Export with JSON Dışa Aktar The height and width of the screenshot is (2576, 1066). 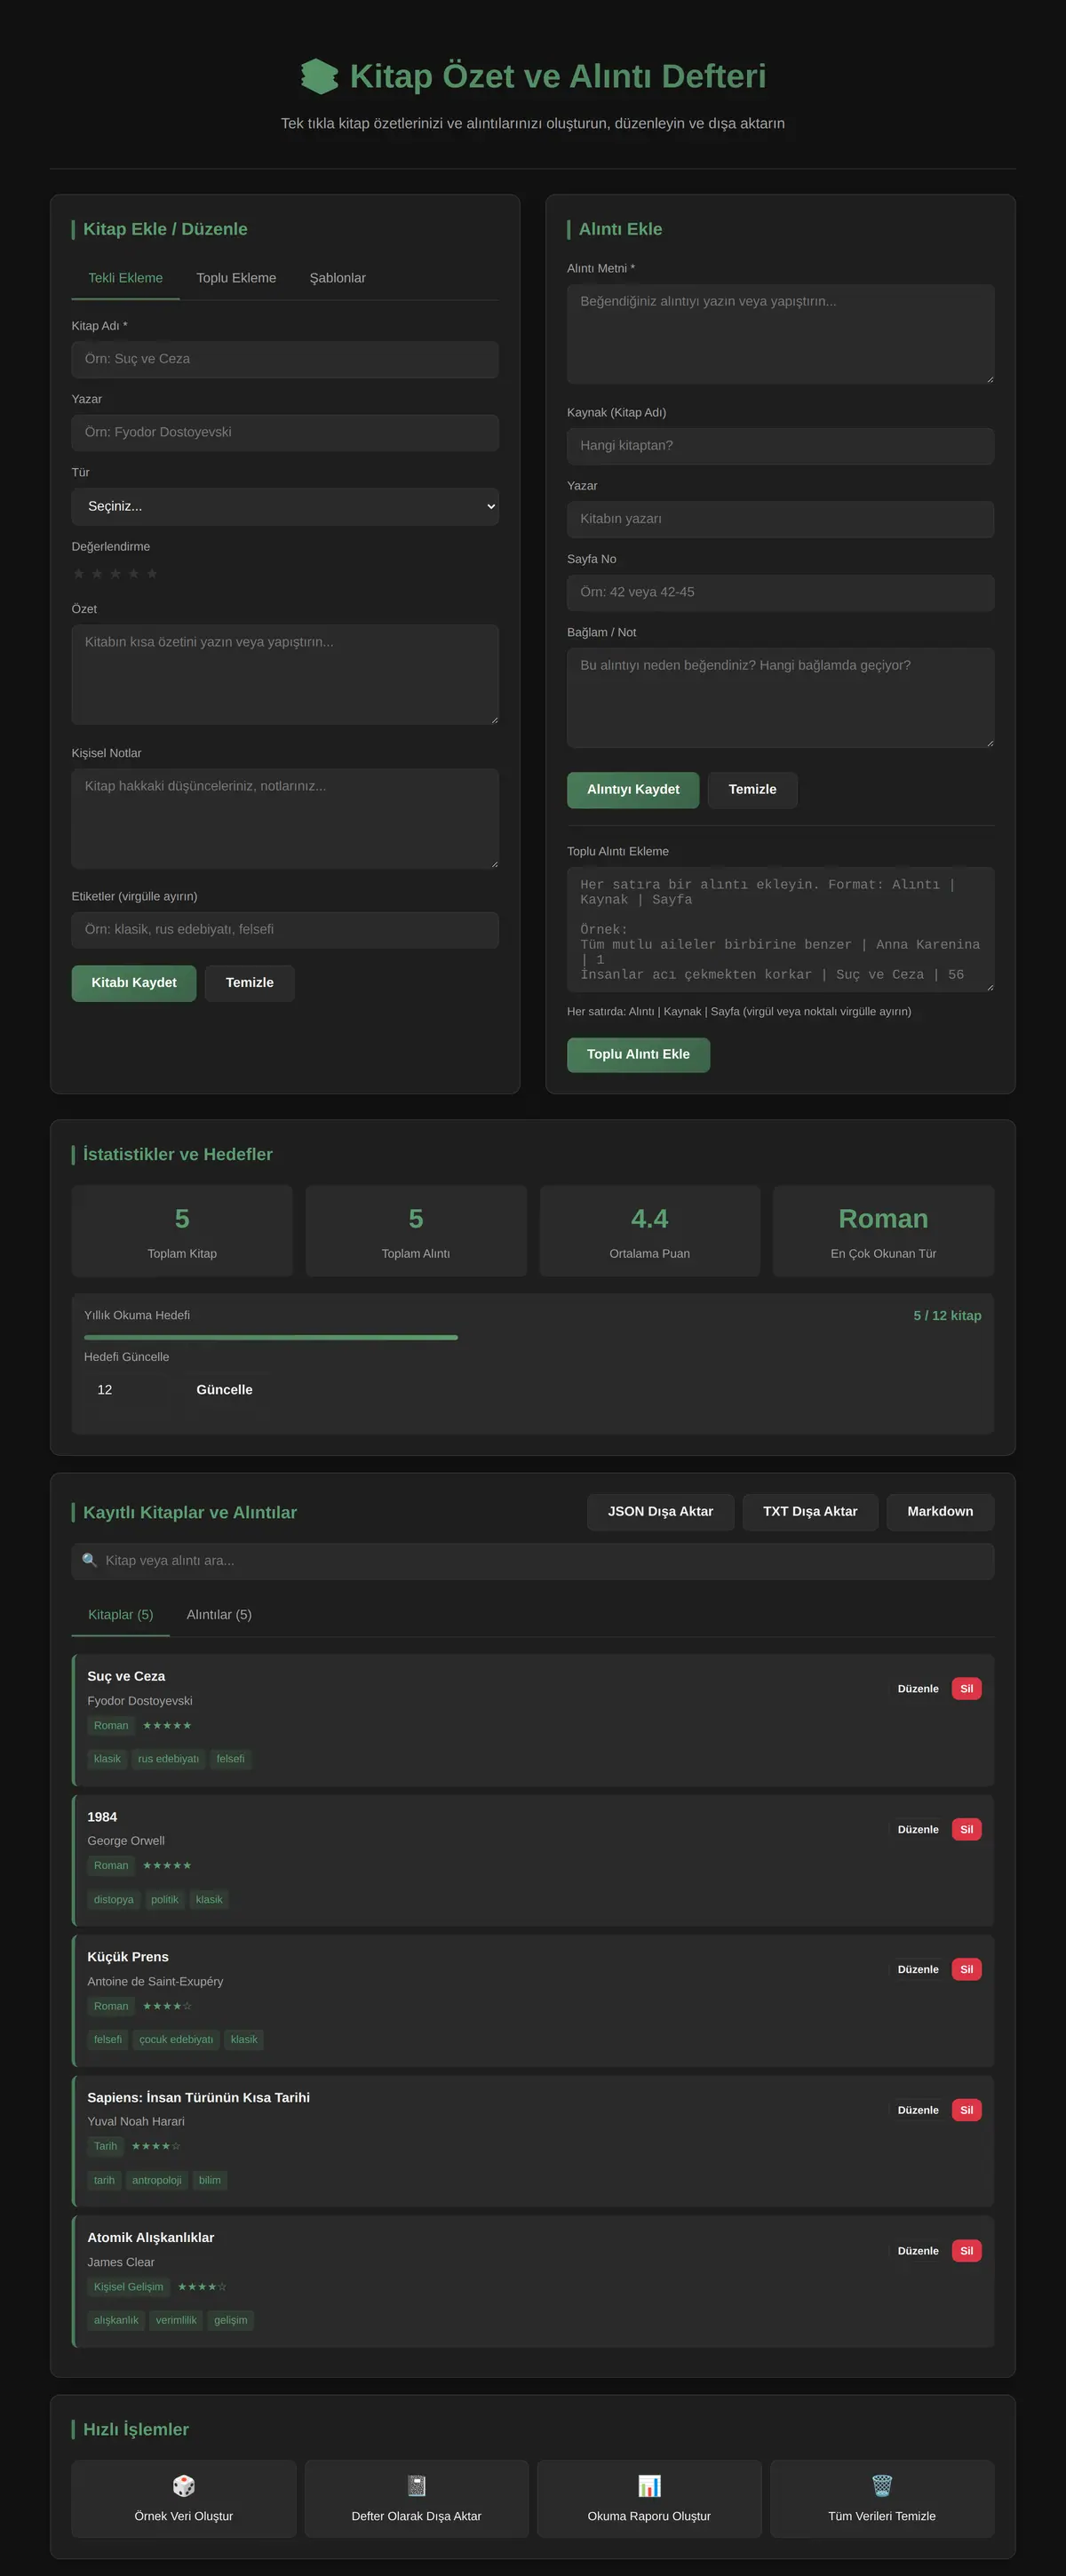pos(660,1512)
